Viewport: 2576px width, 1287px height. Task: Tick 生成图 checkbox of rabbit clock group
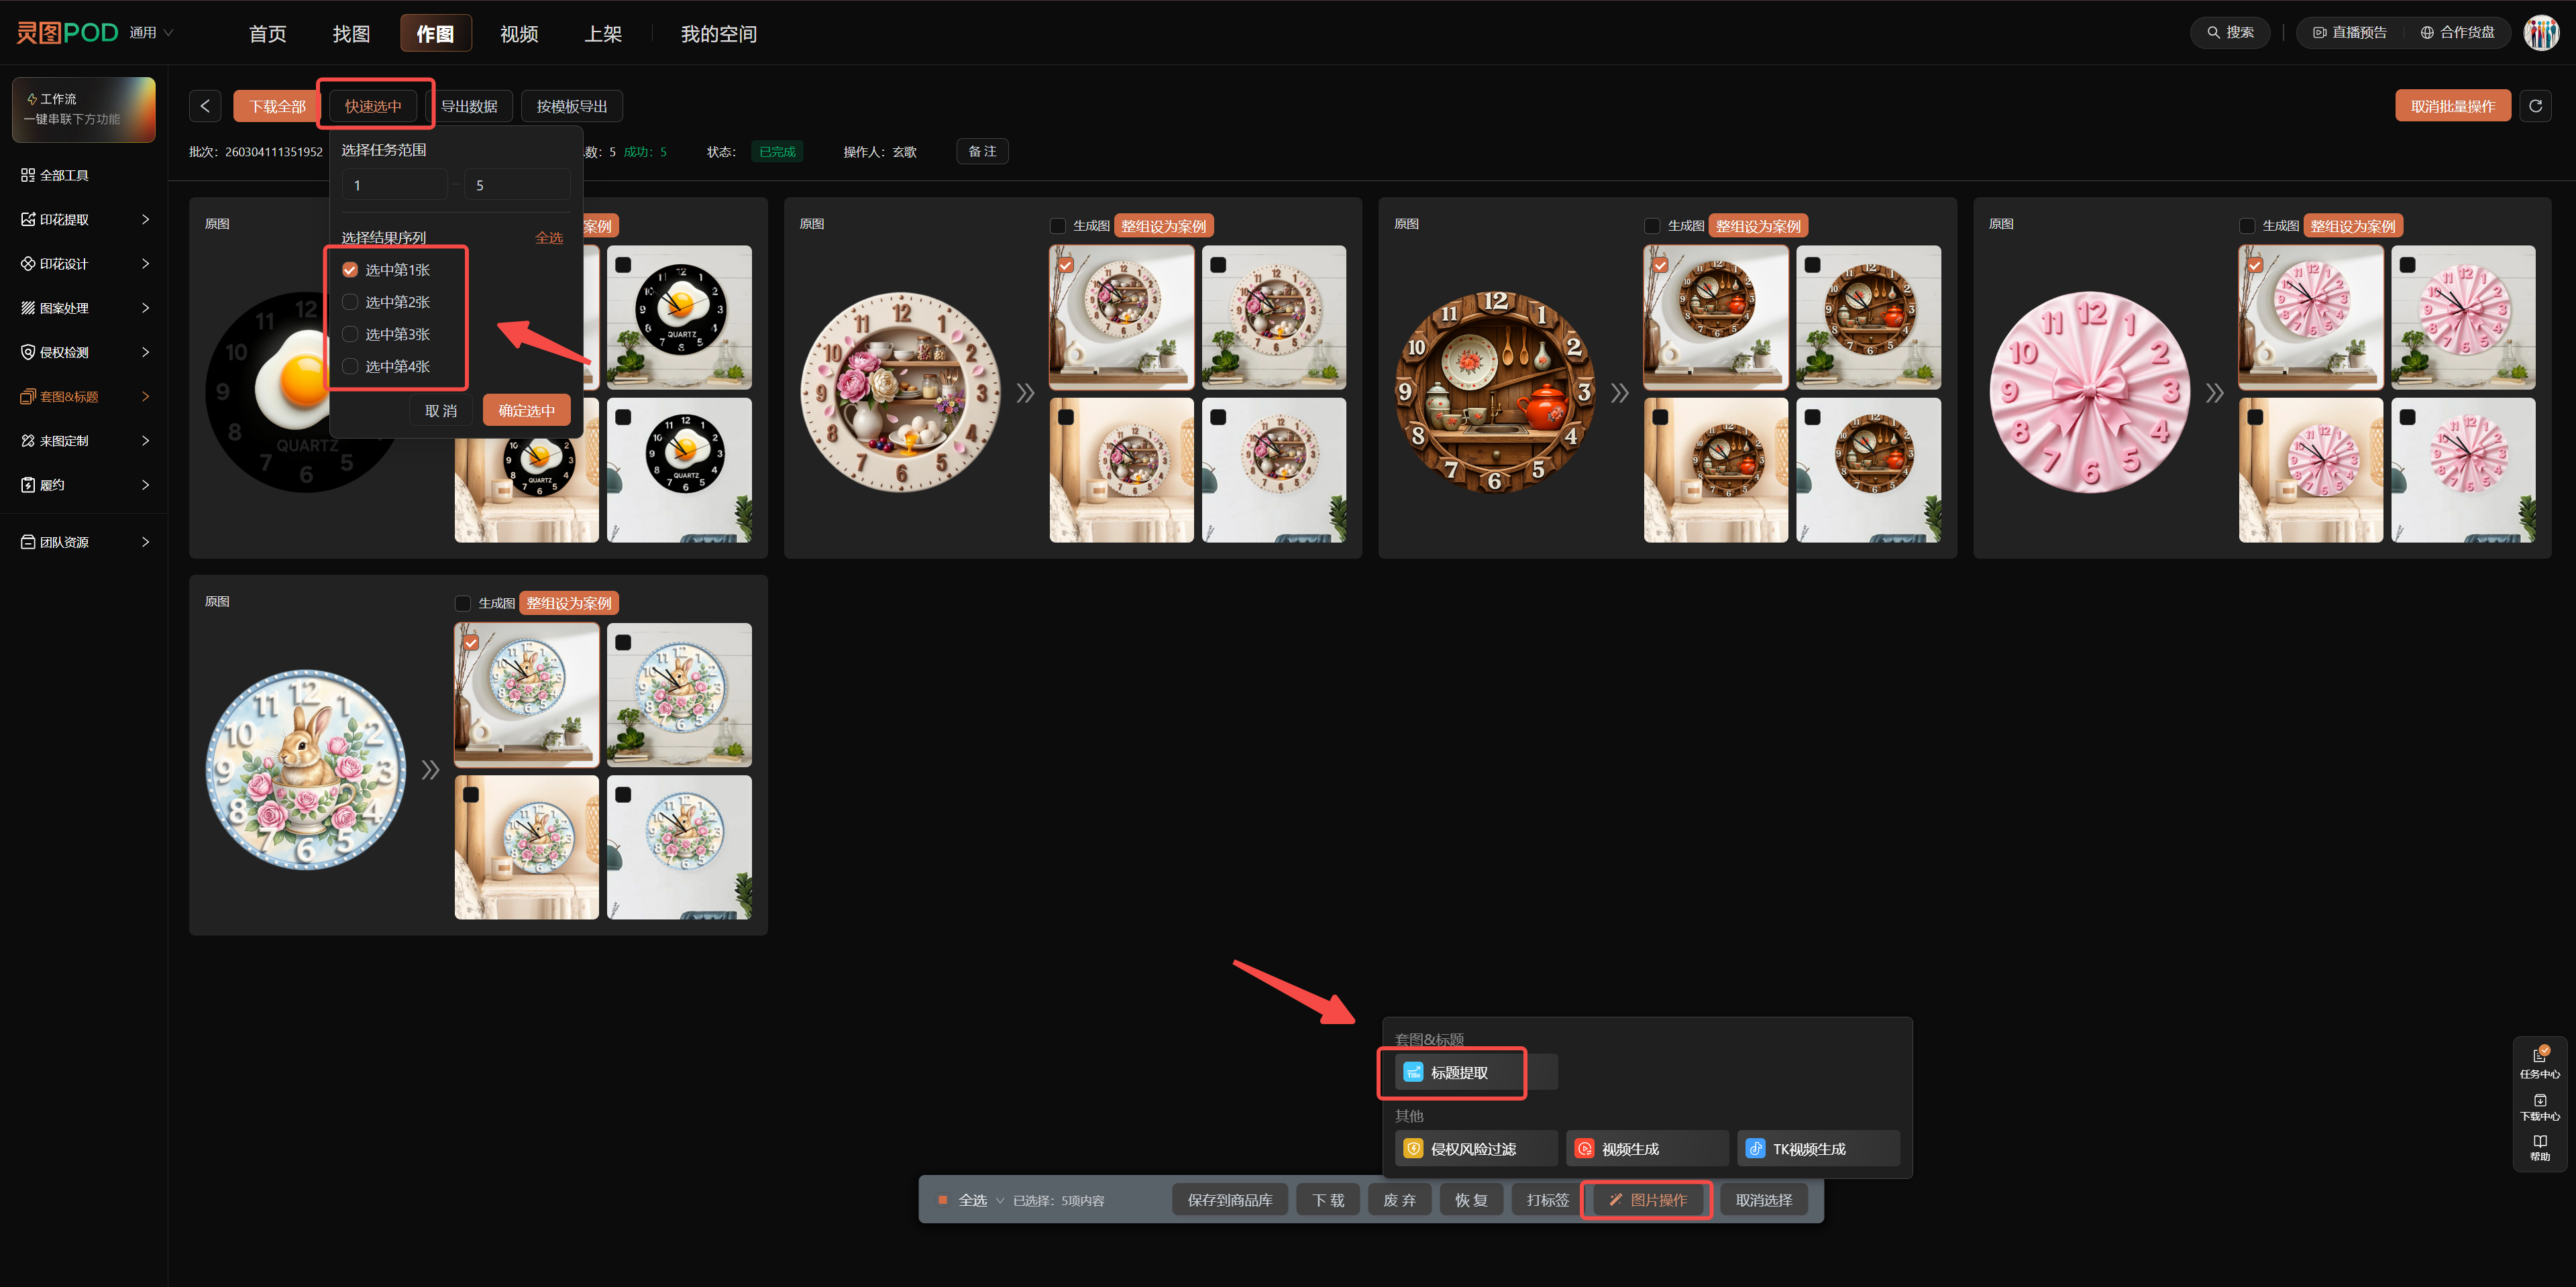[x=462, y=603]
